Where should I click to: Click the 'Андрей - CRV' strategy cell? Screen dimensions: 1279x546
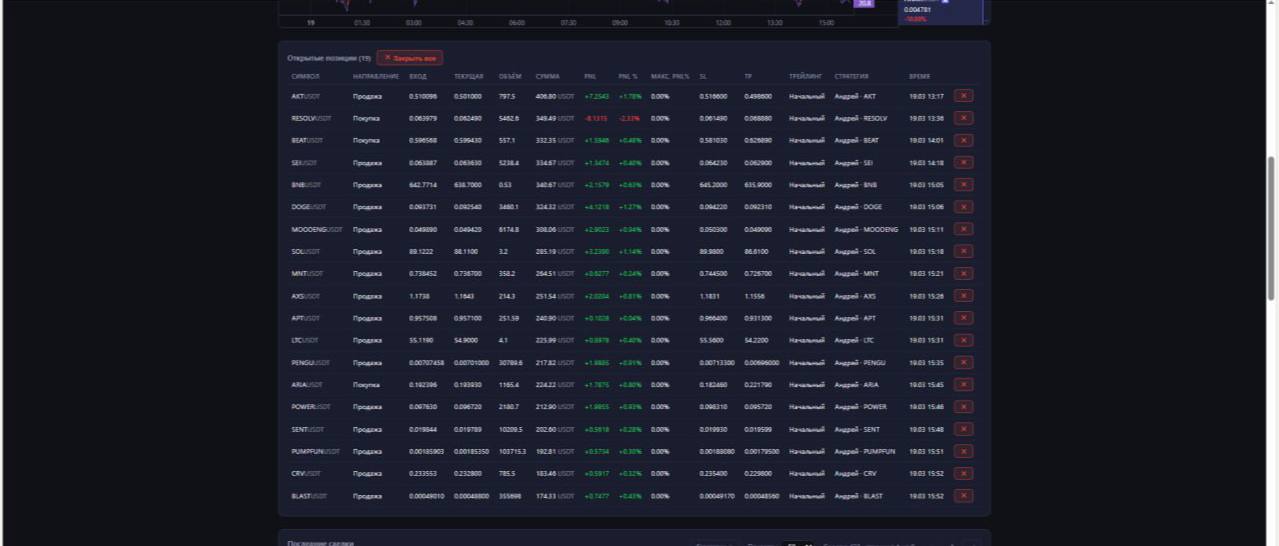[855, 473]
